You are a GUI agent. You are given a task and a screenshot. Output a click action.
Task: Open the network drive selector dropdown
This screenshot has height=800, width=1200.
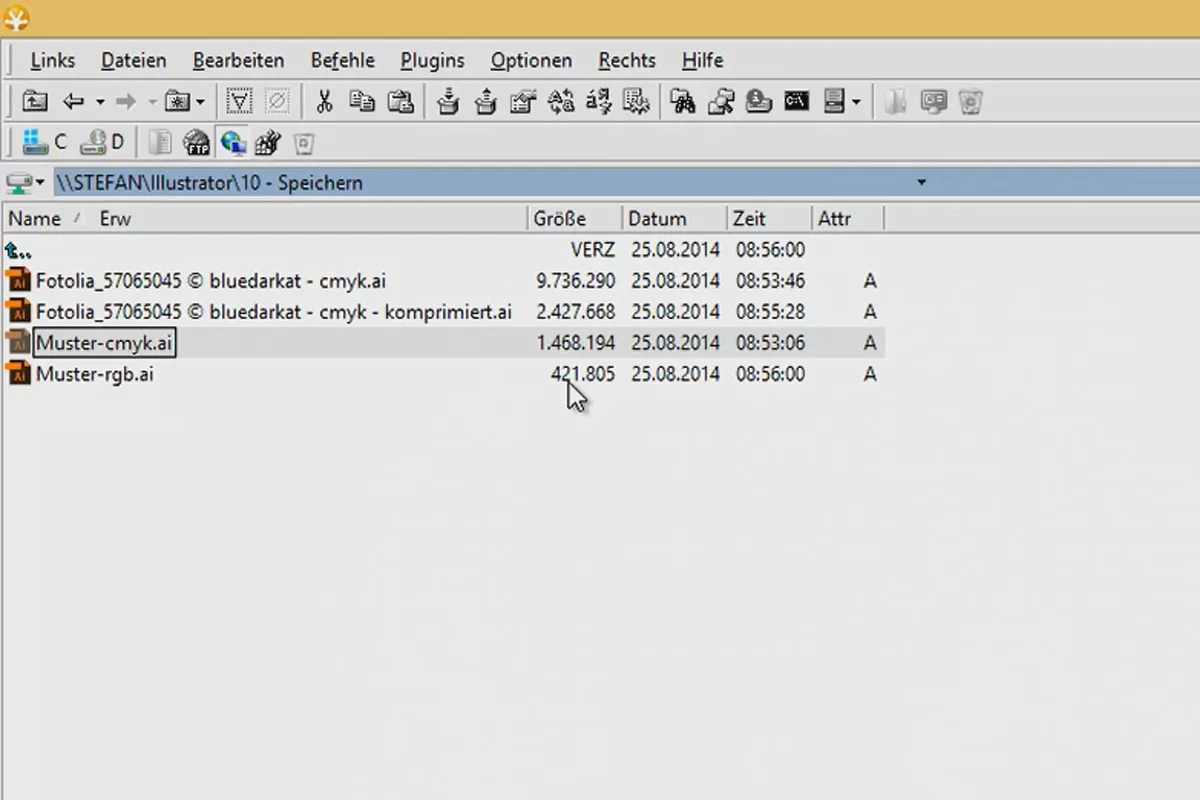[26, 183]
